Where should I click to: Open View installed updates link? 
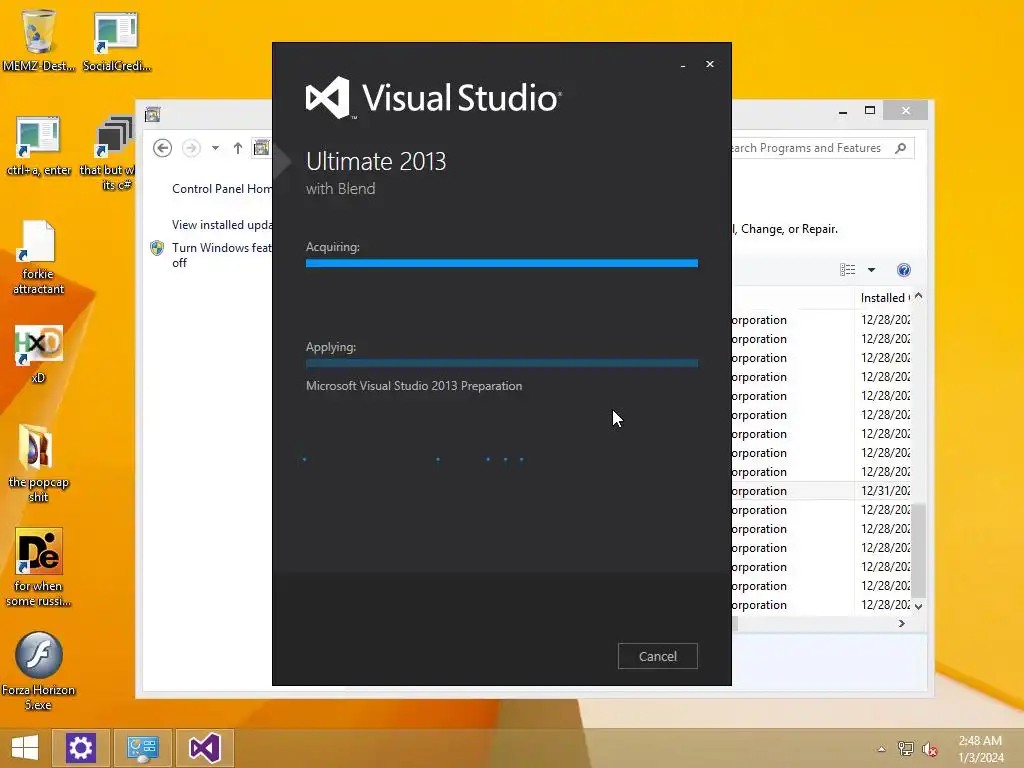222,225
